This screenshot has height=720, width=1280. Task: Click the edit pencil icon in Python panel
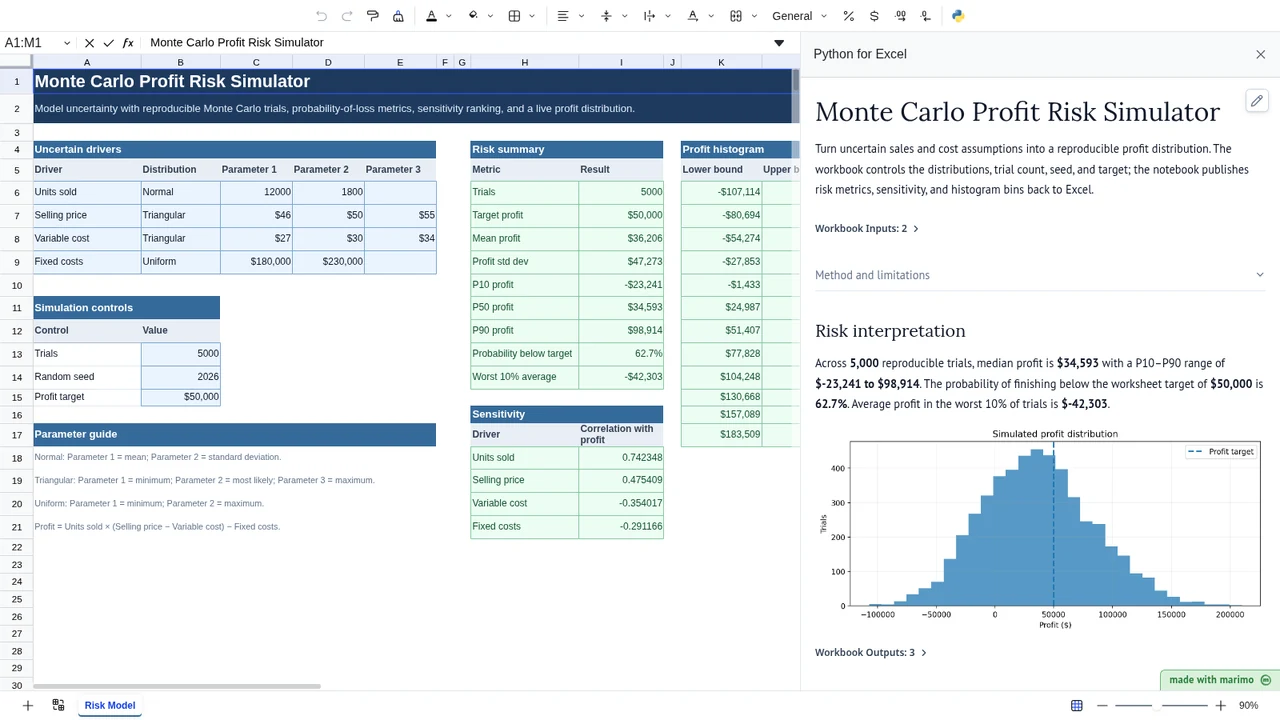1257,100
